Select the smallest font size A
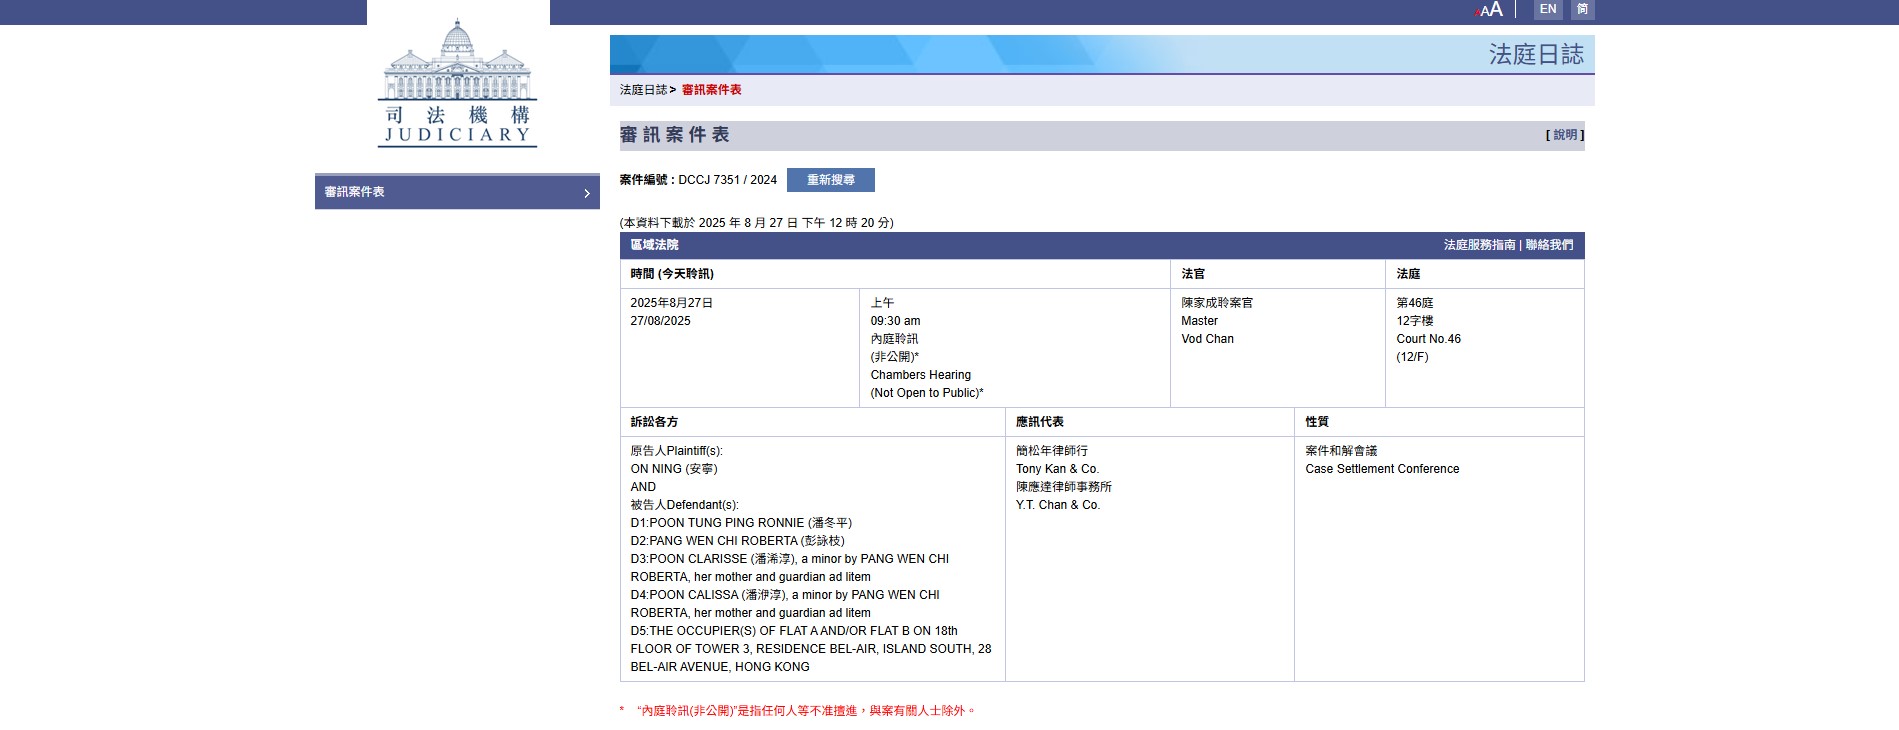The width and height of the screenshot is (1899, 730). pos(1477,13)
